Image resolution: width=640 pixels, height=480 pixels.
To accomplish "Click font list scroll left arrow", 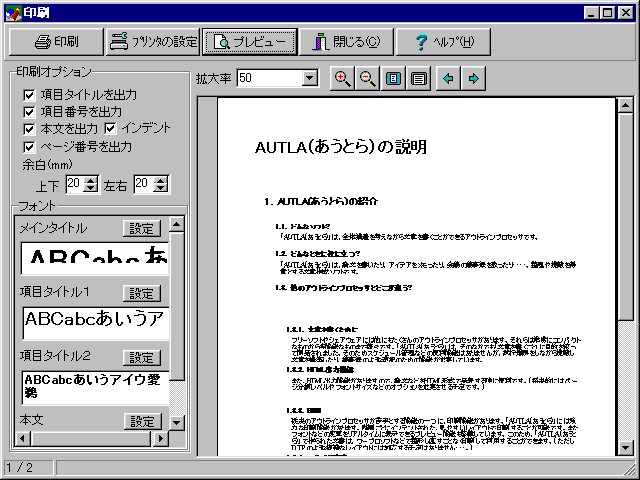I will click(x=22, y=439).
